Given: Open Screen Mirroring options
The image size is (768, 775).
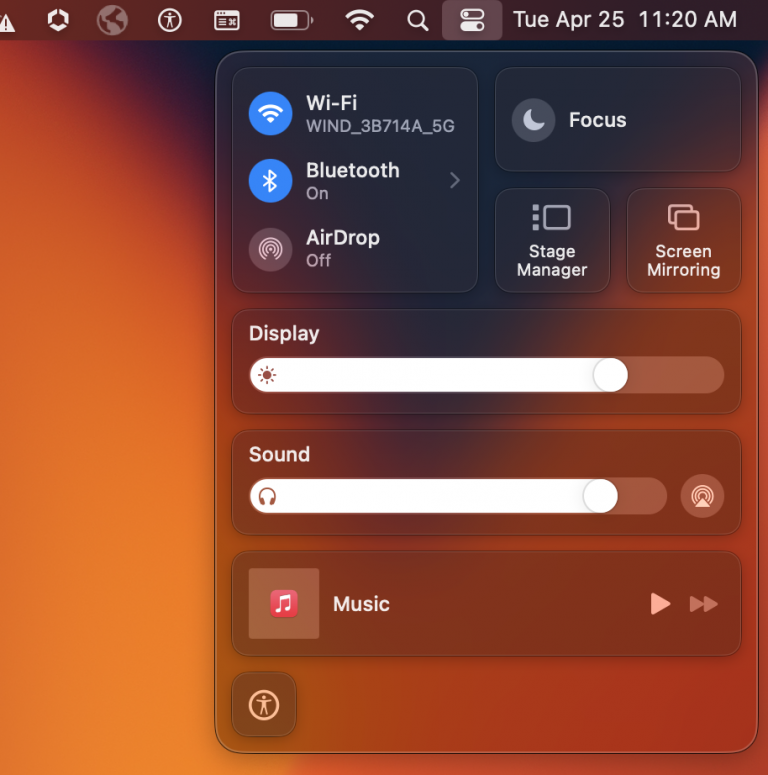Looking at the screenshot, I should [683, 240].
